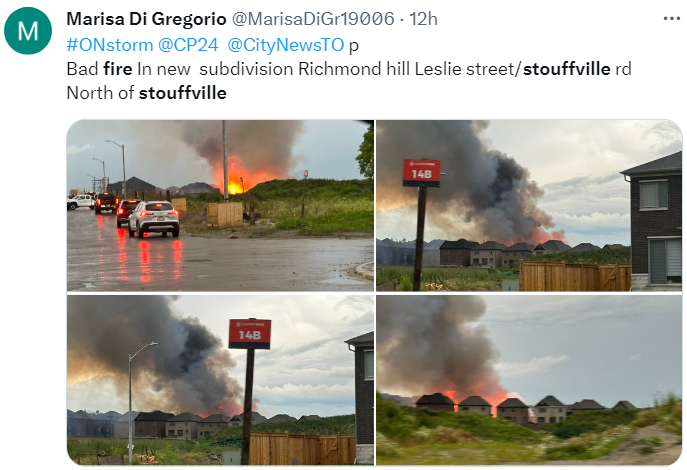Click the tweet text 'North of stouffville'

pyautogui.click(x=146, y=93)
